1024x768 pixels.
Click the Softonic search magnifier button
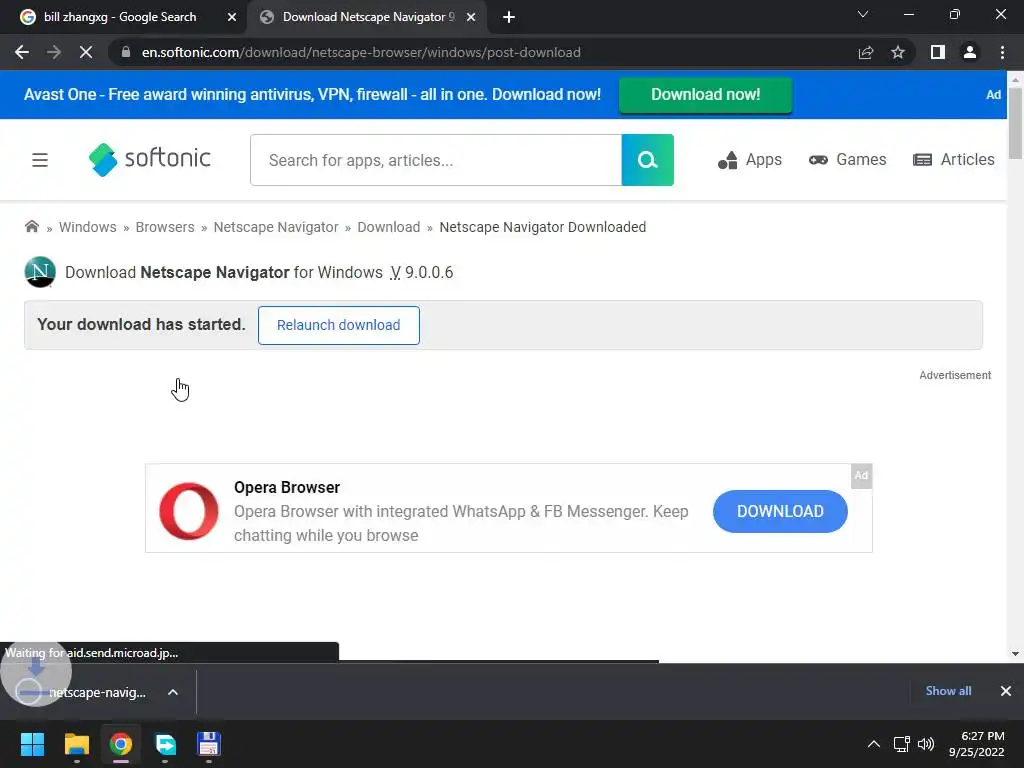pyautogui.click(x=647, y=160)
